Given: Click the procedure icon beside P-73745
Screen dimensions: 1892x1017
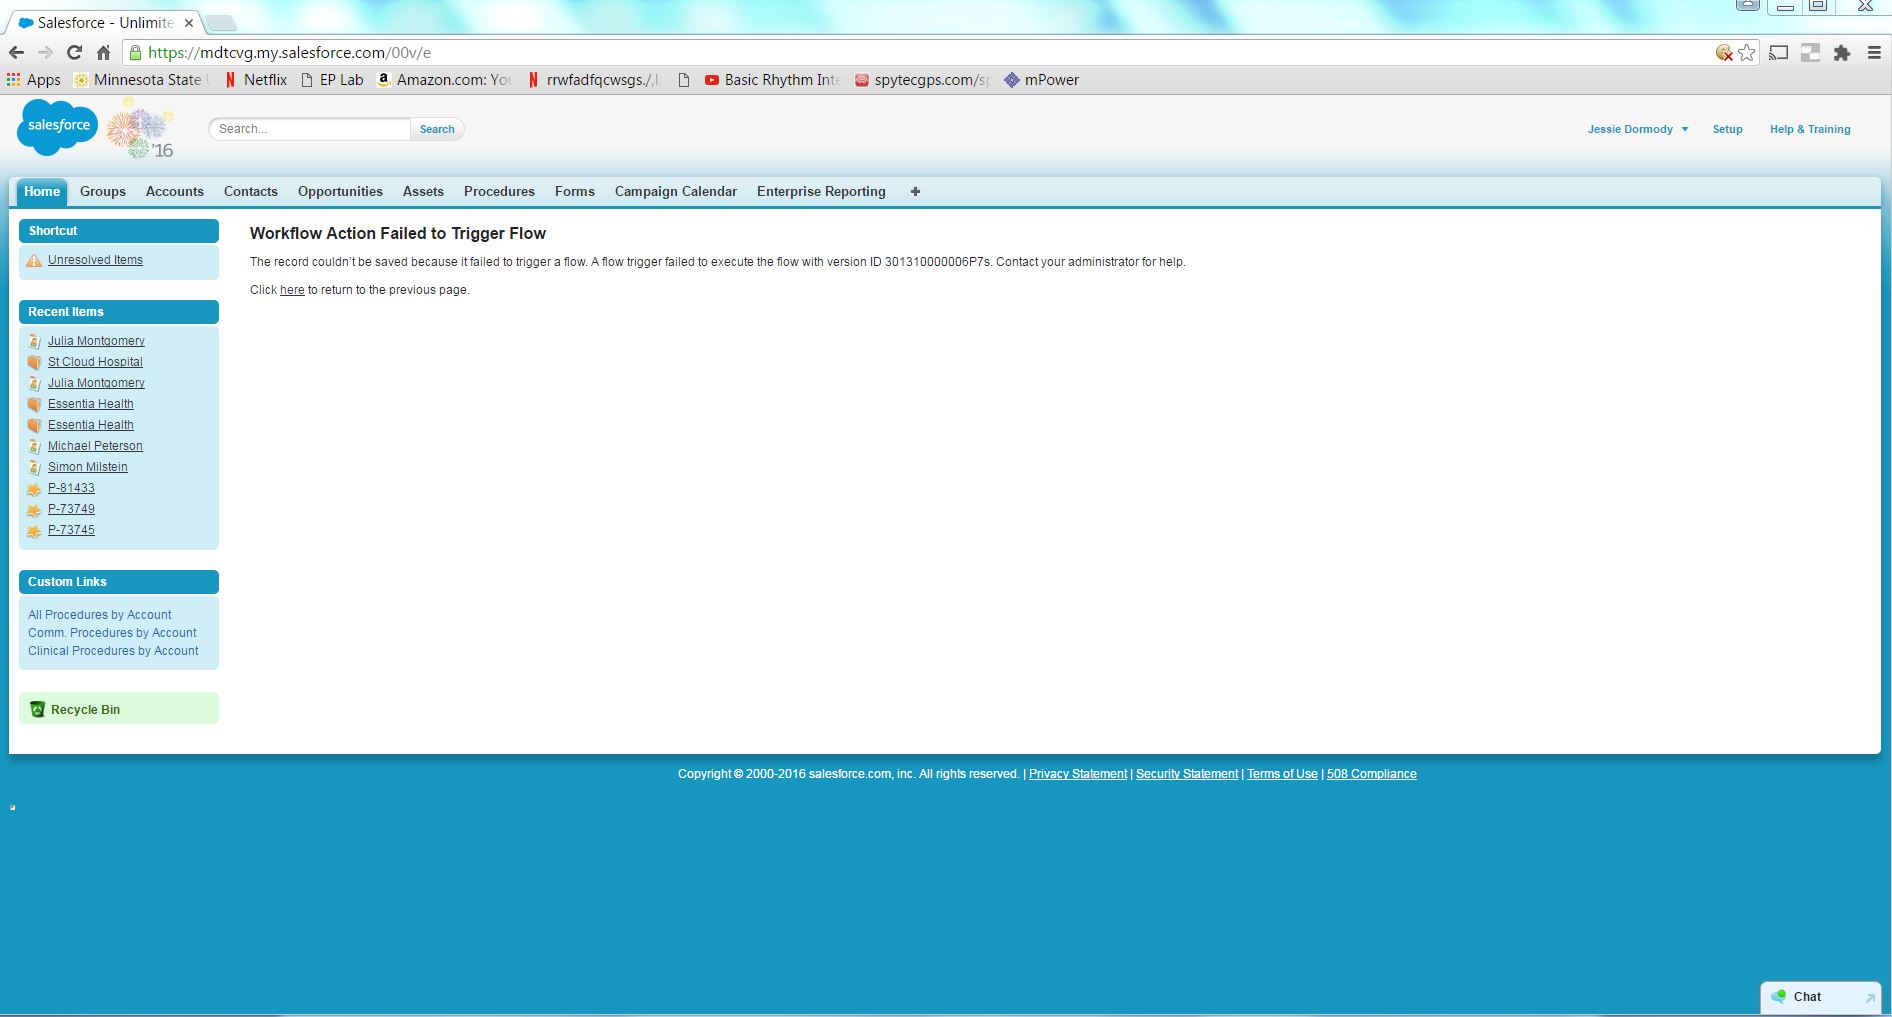Looking at the screenshot, I should (34, 531).
